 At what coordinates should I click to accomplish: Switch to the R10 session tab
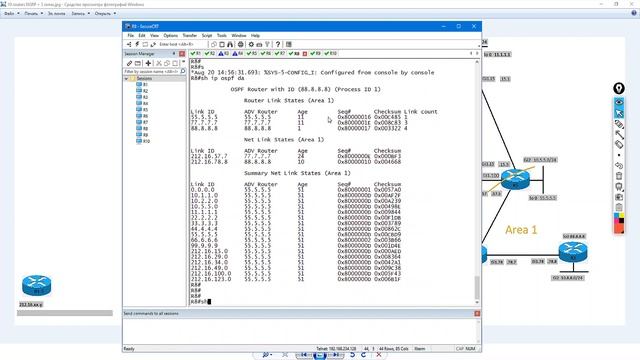pyautogui.click(x=331, y=53)
